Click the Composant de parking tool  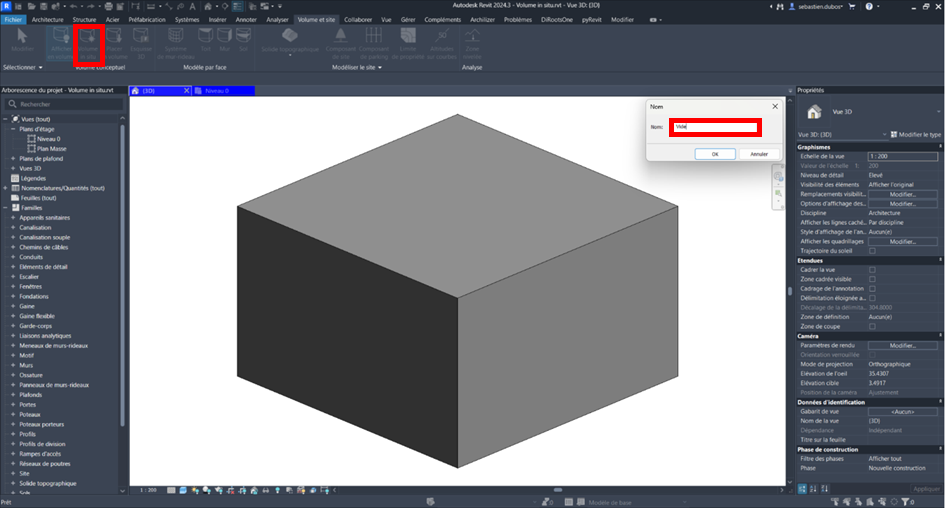point(373,46)
